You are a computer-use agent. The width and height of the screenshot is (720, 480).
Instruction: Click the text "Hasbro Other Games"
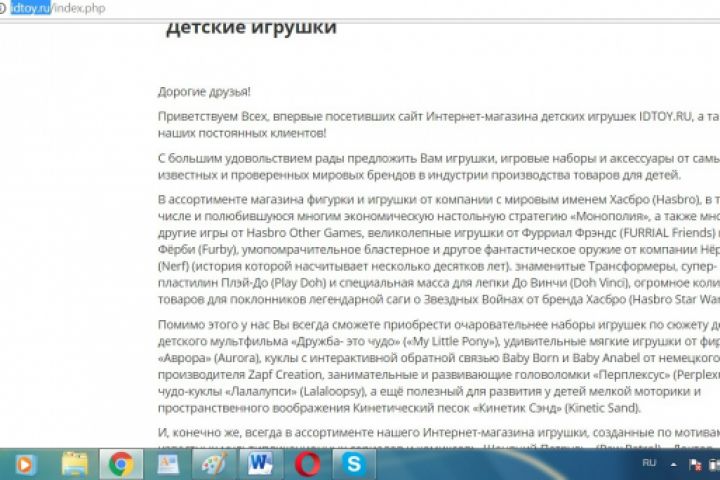pos(304,233)
